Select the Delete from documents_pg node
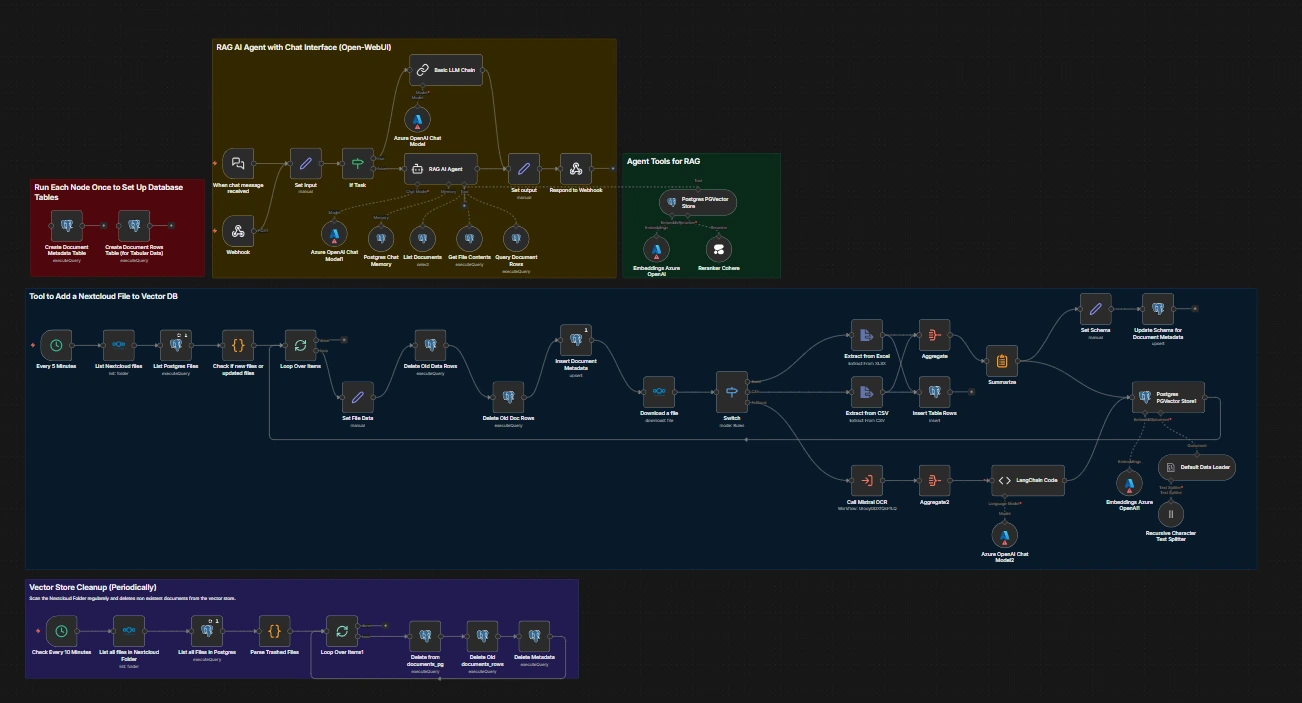1302x703 pixels. pyautogui.click(x=425, y=636)
